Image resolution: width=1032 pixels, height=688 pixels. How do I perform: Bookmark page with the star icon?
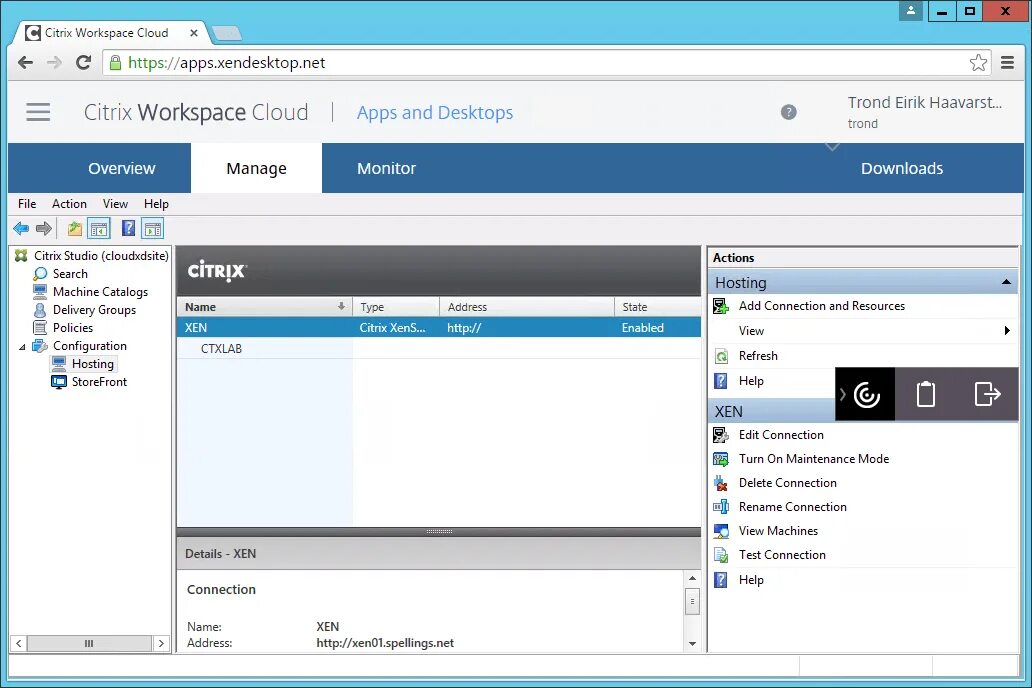(978, 63)
